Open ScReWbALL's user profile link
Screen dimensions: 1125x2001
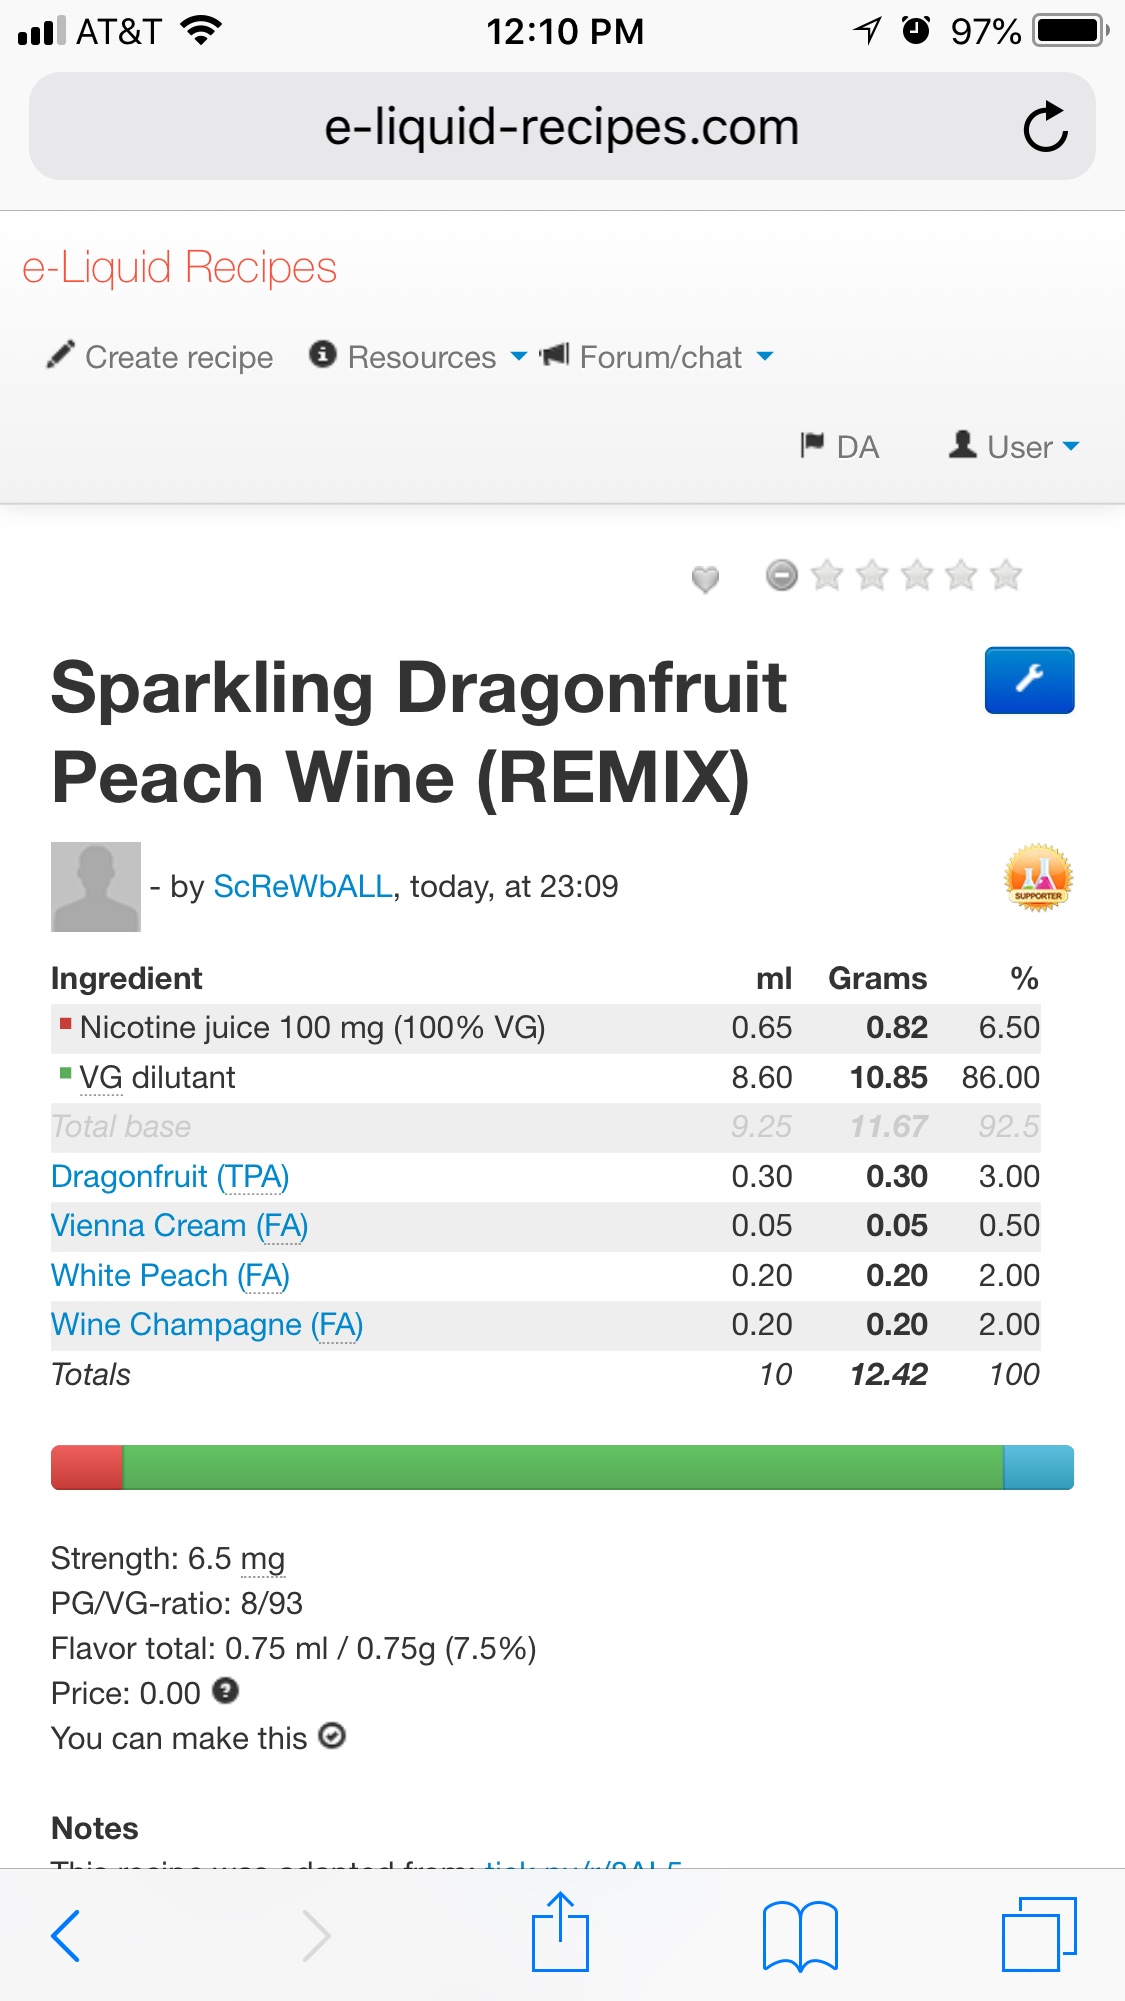point(303,886)
